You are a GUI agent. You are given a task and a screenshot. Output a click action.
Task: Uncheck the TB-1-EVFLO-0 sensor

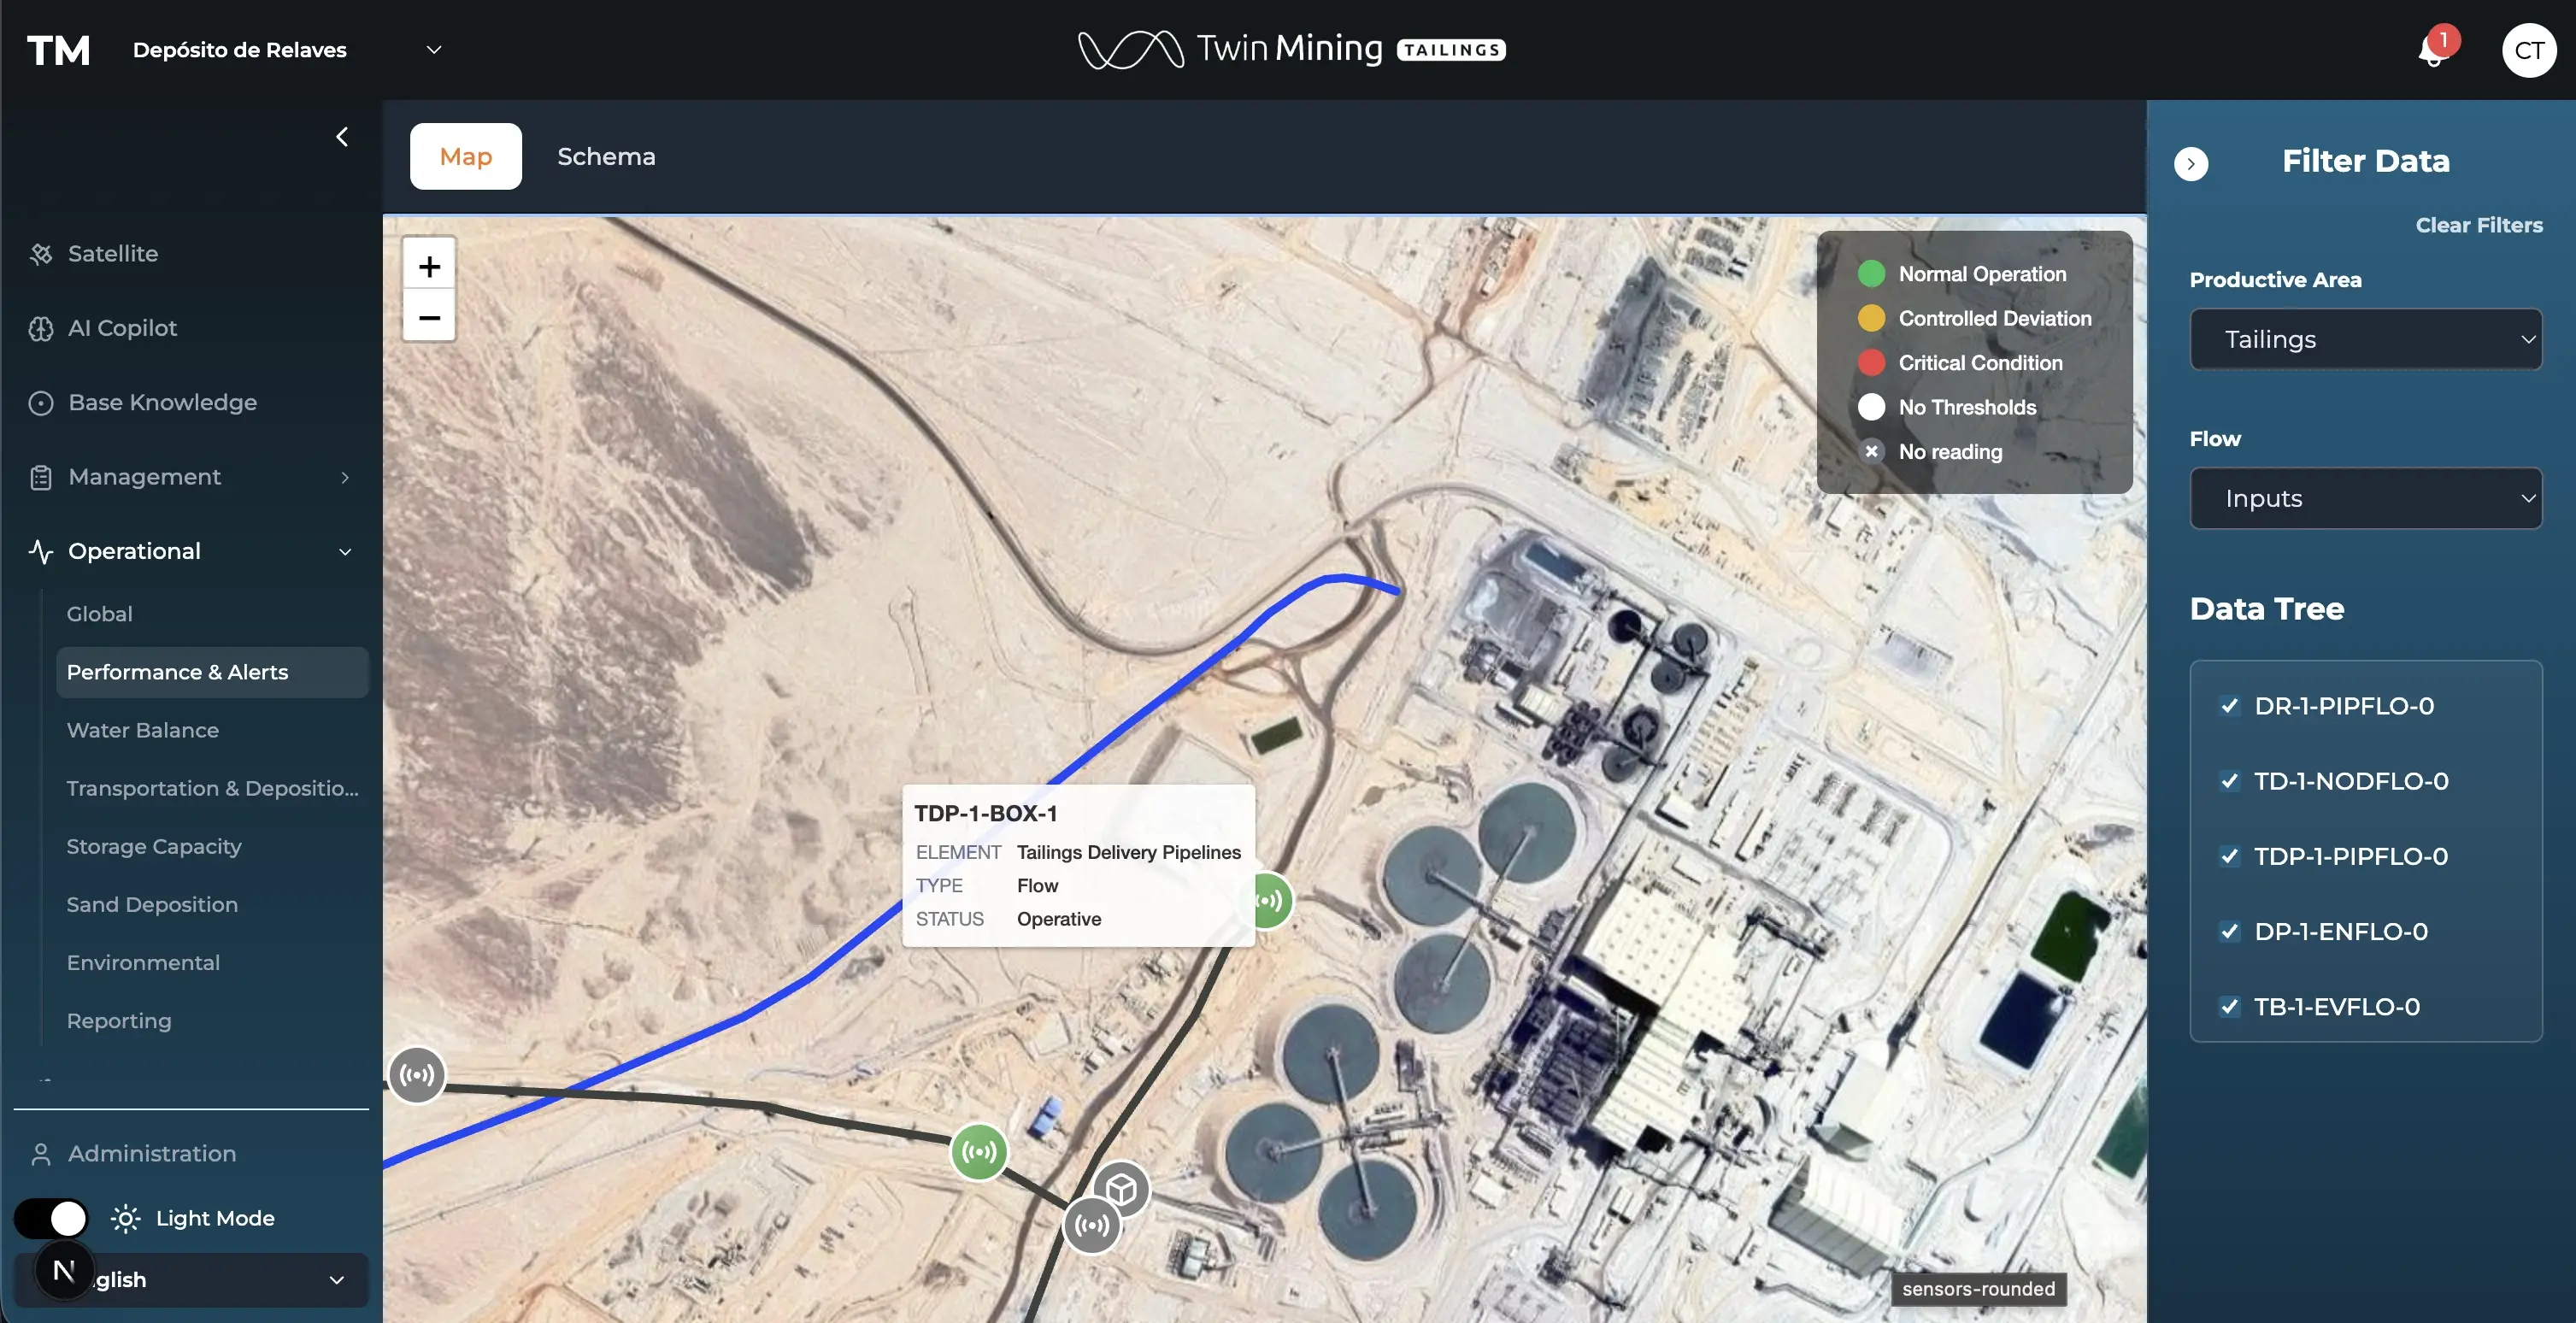click(2229, 1008)
